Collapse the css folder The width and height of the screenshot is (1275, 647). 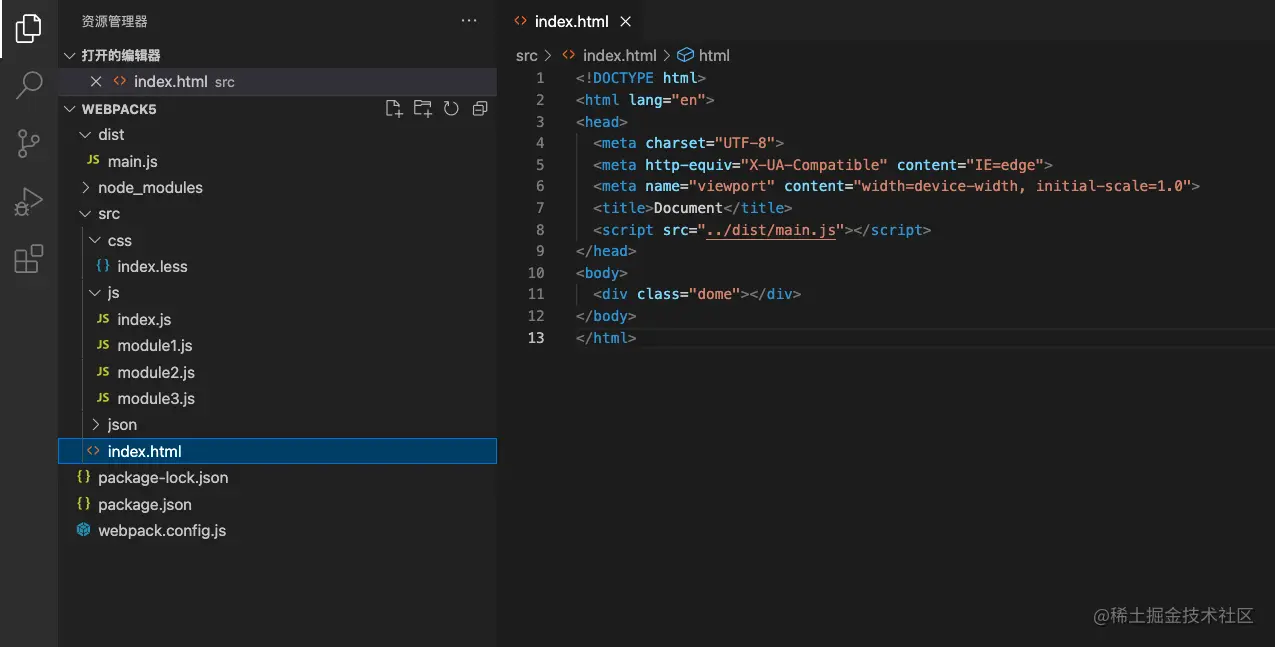tap(277, 241)
